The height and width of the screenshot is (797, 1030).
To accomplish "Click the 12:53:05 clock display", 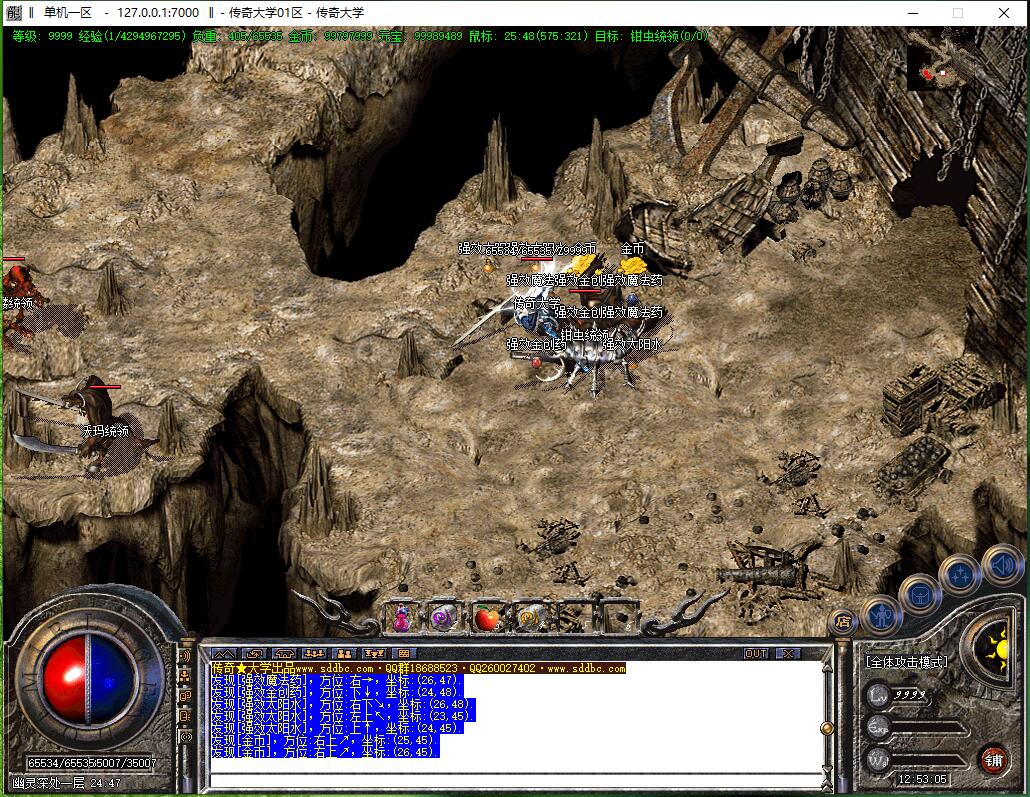I will tap(922, 779).
